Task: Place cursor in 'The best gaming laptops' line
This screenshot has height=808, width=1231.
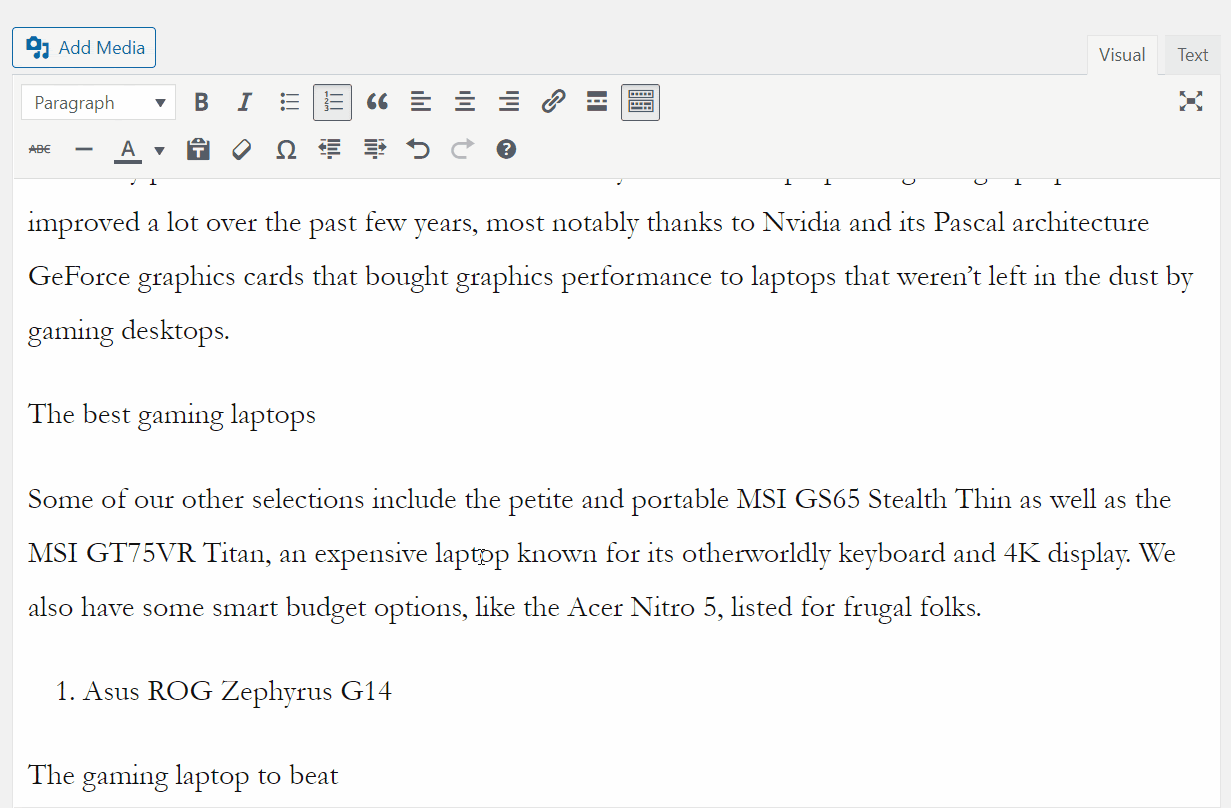Action: point(172,414)
